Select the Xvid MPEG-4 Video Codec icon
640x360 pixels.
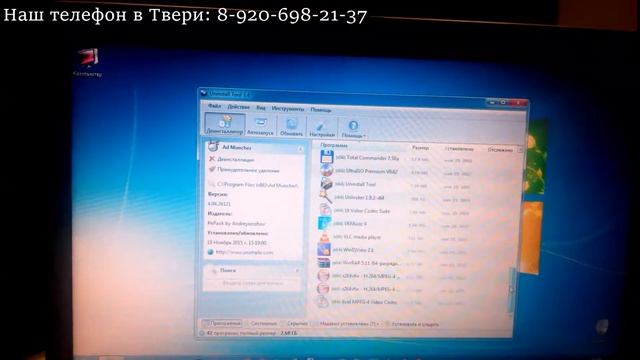pos(322,302)
